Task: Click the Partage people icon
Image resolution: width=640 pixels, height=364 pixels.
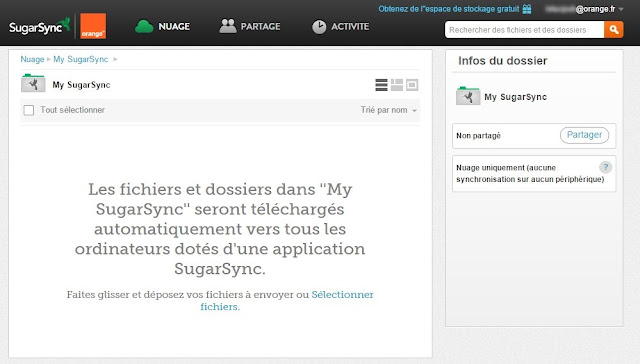Action: (x=228, y=26)
